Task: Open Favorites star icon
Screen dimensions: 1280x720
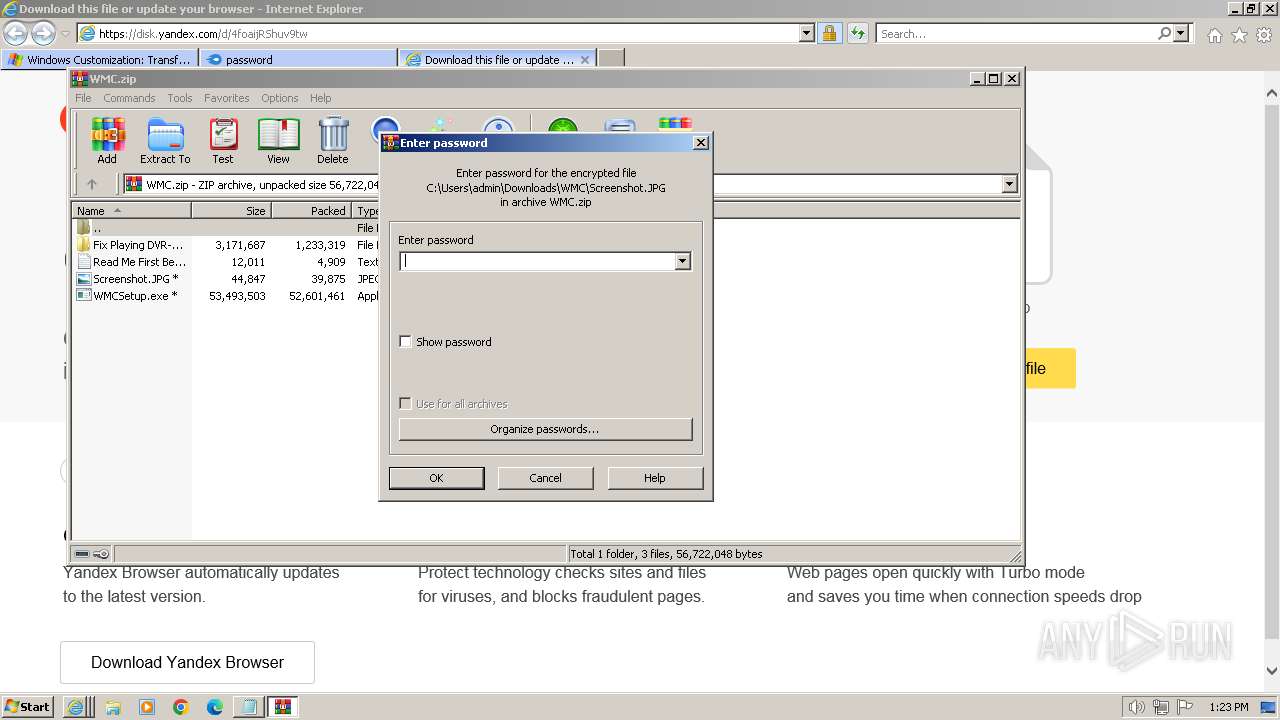Action: (x=1239, y=35)
